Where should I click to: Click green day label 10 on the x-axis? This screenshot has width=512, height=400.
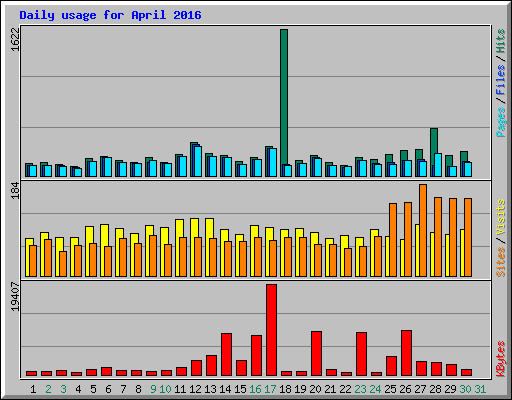tap(166, 389)
